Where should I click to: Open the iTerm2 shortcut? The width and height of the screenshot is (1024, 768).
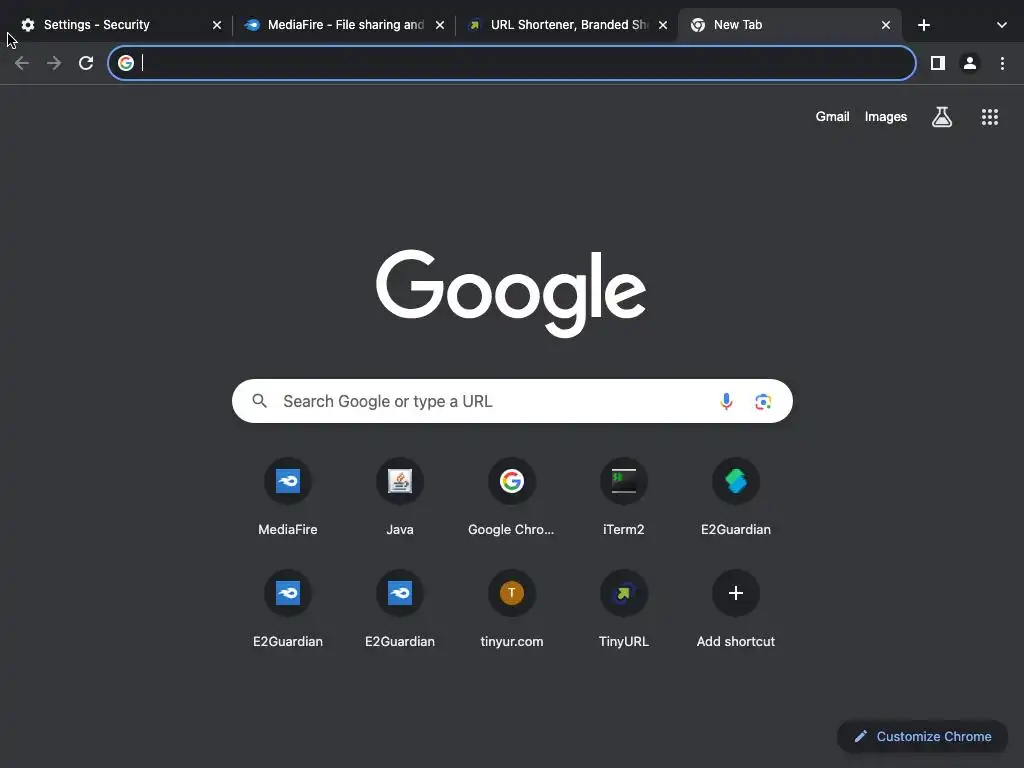point(624,497)
